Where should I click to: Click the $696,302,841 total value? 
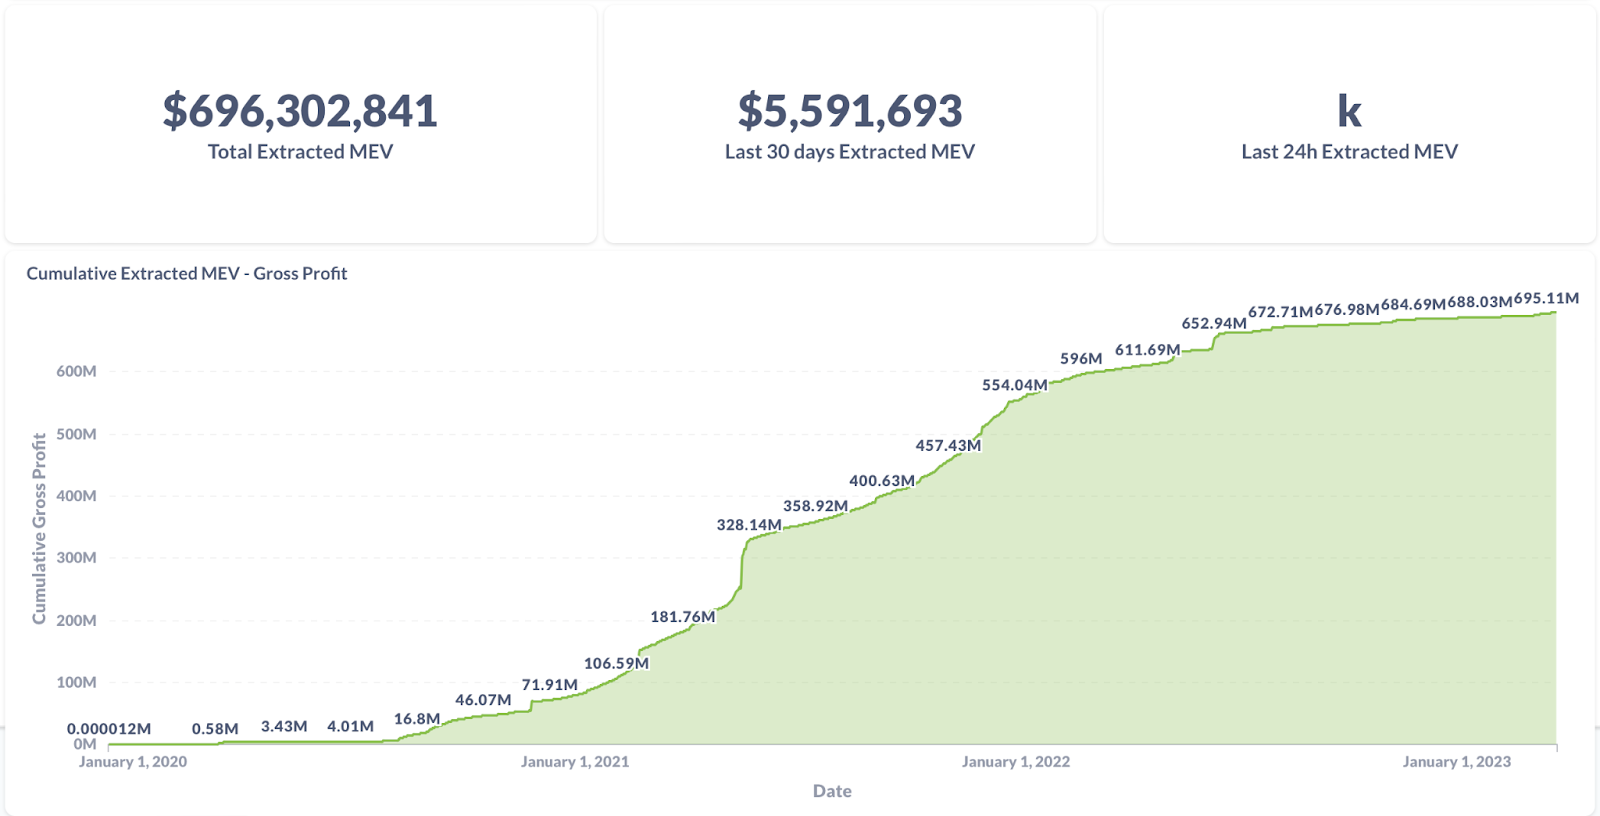point(300,111)
